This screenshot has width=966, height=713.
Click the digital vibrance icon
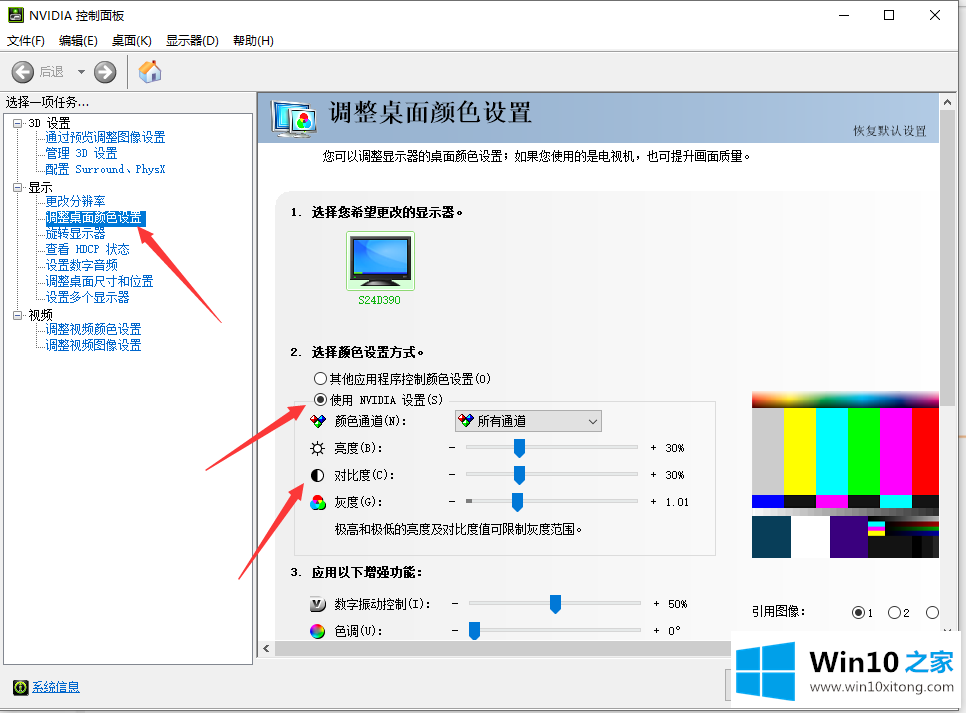coord(317,604)
